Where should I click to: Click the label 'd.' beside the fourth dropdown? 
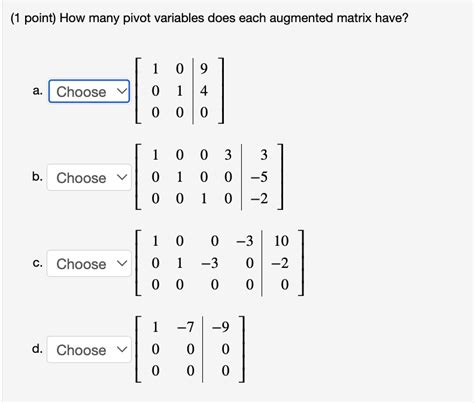coord(37,349)
